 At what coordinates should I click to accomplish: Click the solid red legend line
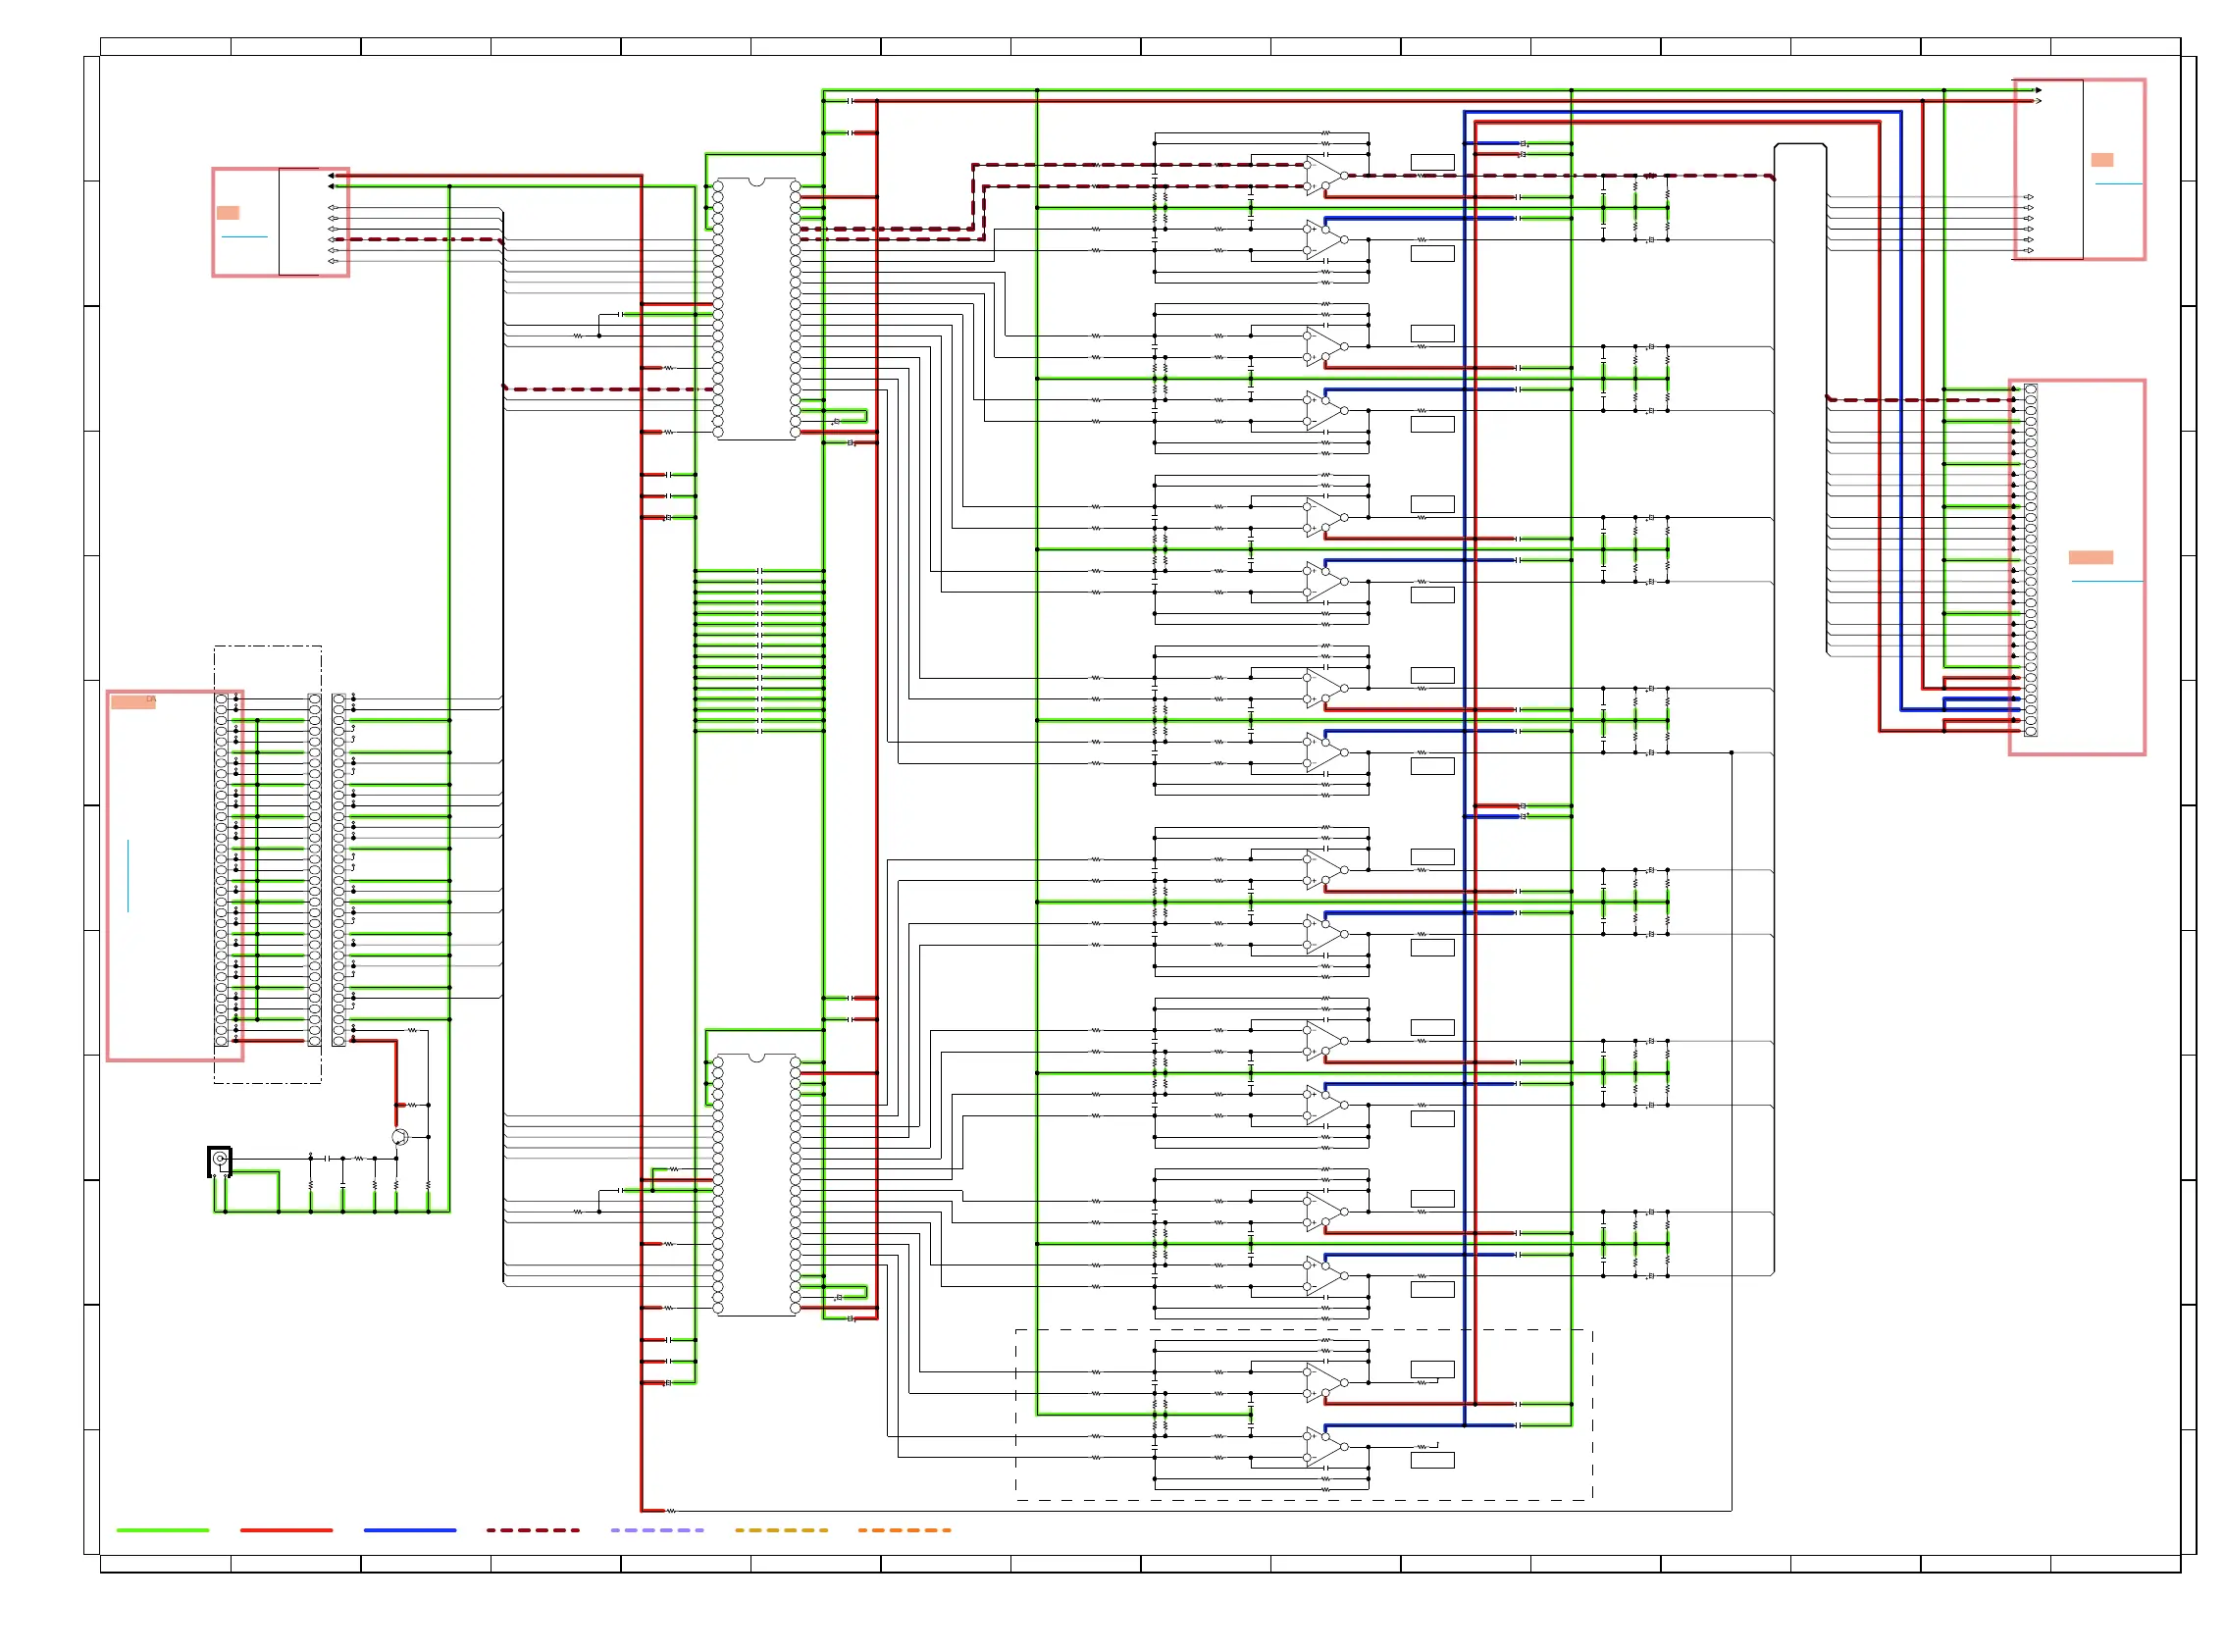[x=286, y=1530]
